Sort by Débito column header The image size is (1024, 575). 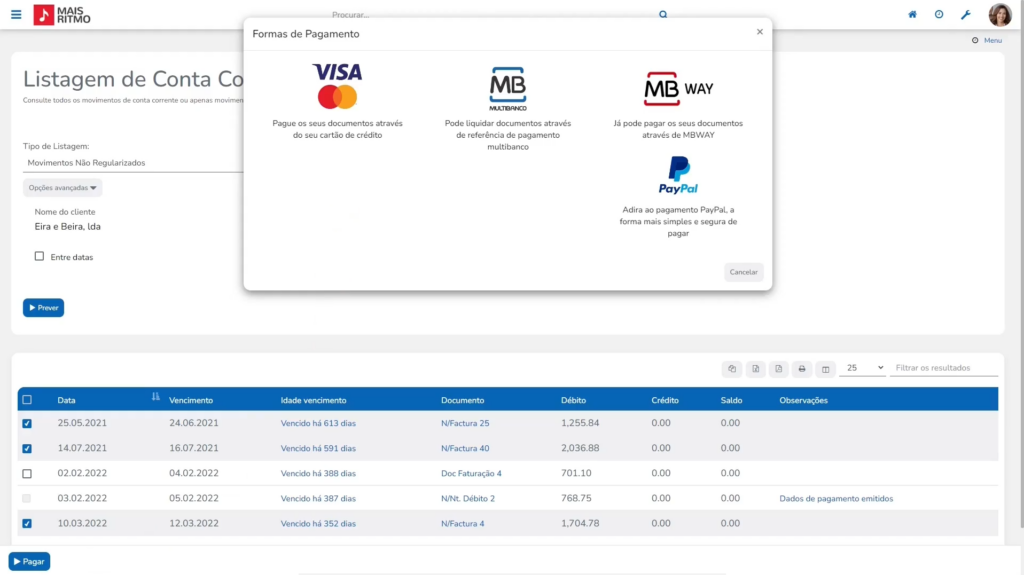[573, 400]
